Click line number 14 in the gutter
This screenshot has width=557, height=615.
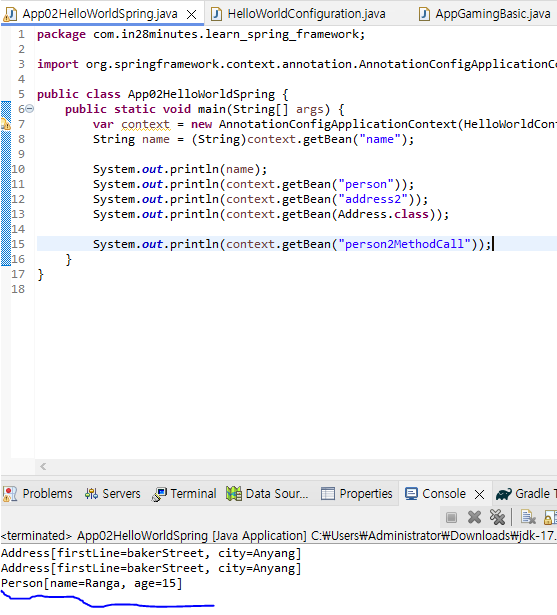point(18,229)
